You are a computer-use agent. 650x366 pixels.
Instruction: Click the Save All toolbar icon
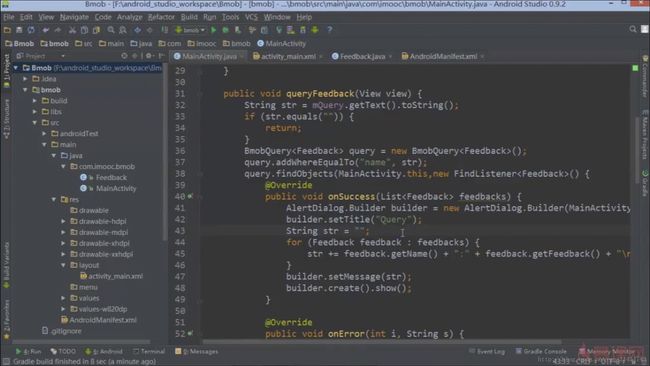(x=19, y=30)
